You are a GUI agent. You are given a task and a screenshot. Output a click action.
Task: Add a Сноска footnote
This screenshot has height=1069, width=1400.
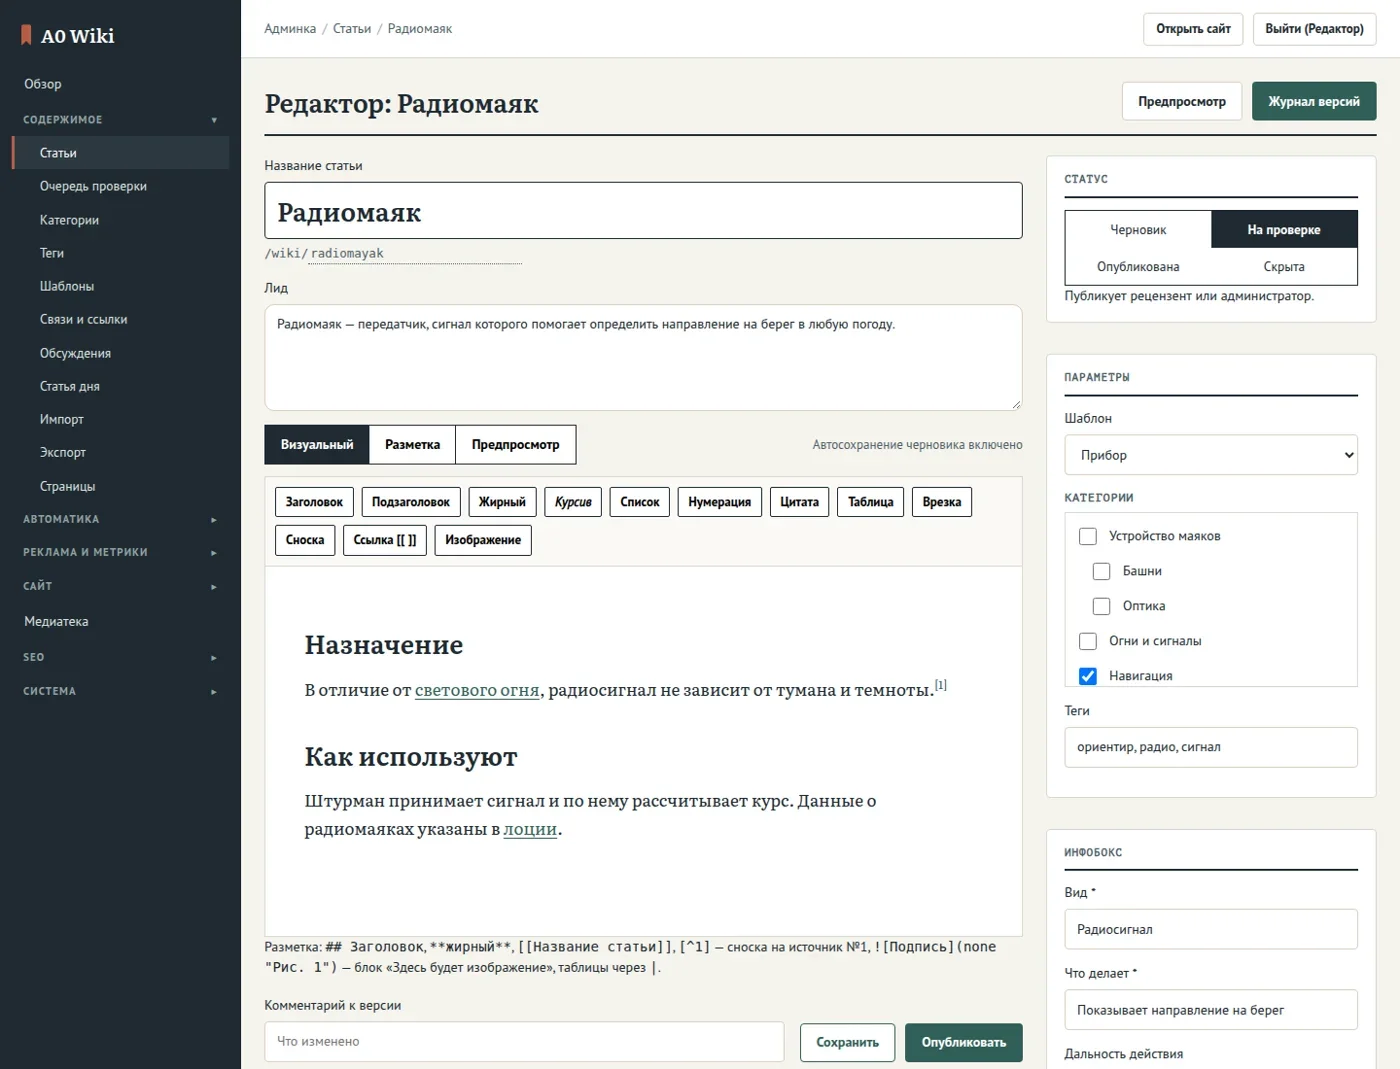(305, 540)
